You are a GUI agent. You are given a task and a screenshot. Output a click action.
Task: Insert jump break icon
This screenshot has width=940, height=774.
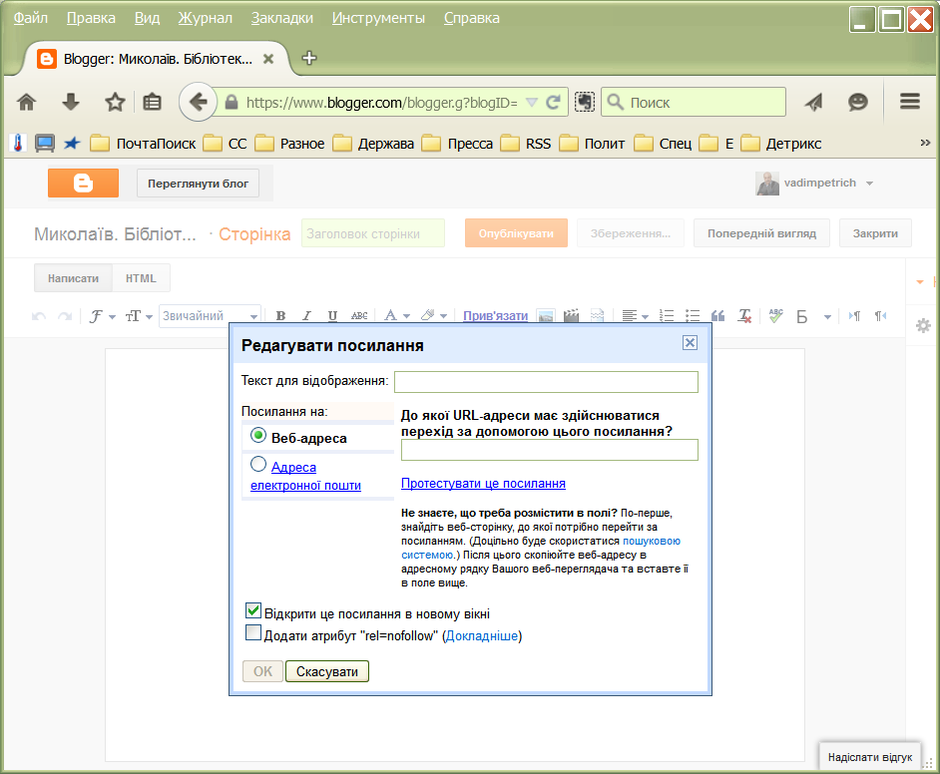pos(597,316)
